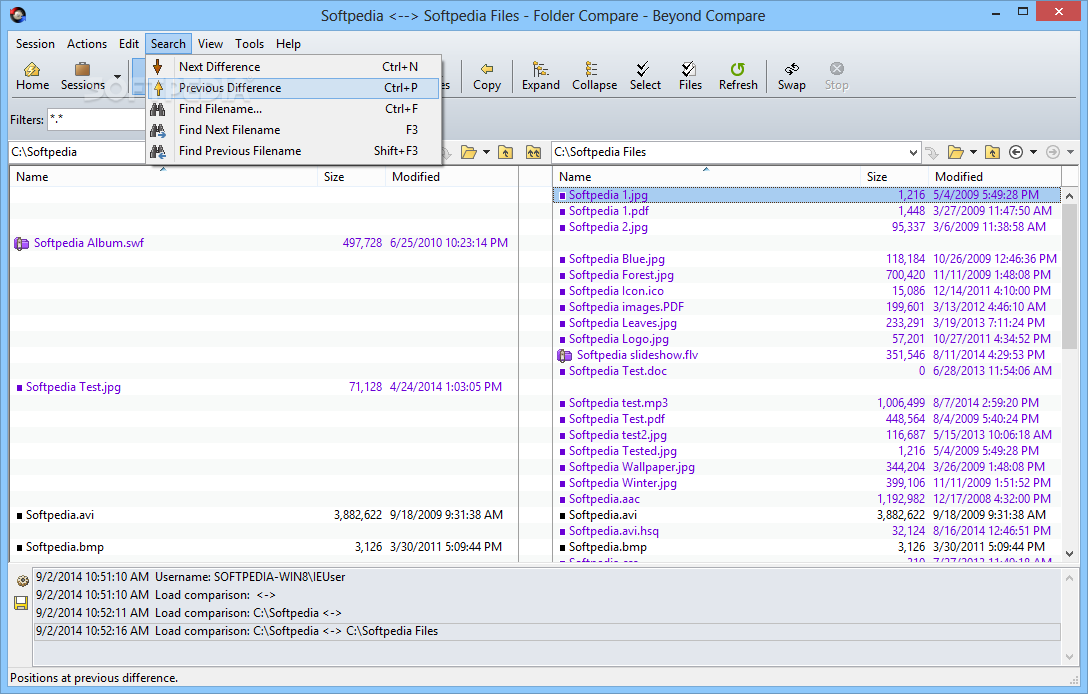Expand right pane browse folder dropdown arrow
This screenshot has width=1088, height=694.
973,152
